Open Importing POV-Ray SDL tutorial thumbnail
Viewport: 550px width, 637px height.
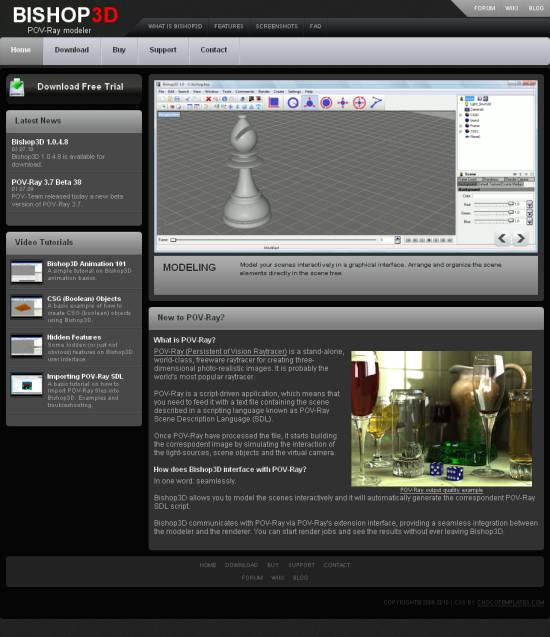click(26, 384)
